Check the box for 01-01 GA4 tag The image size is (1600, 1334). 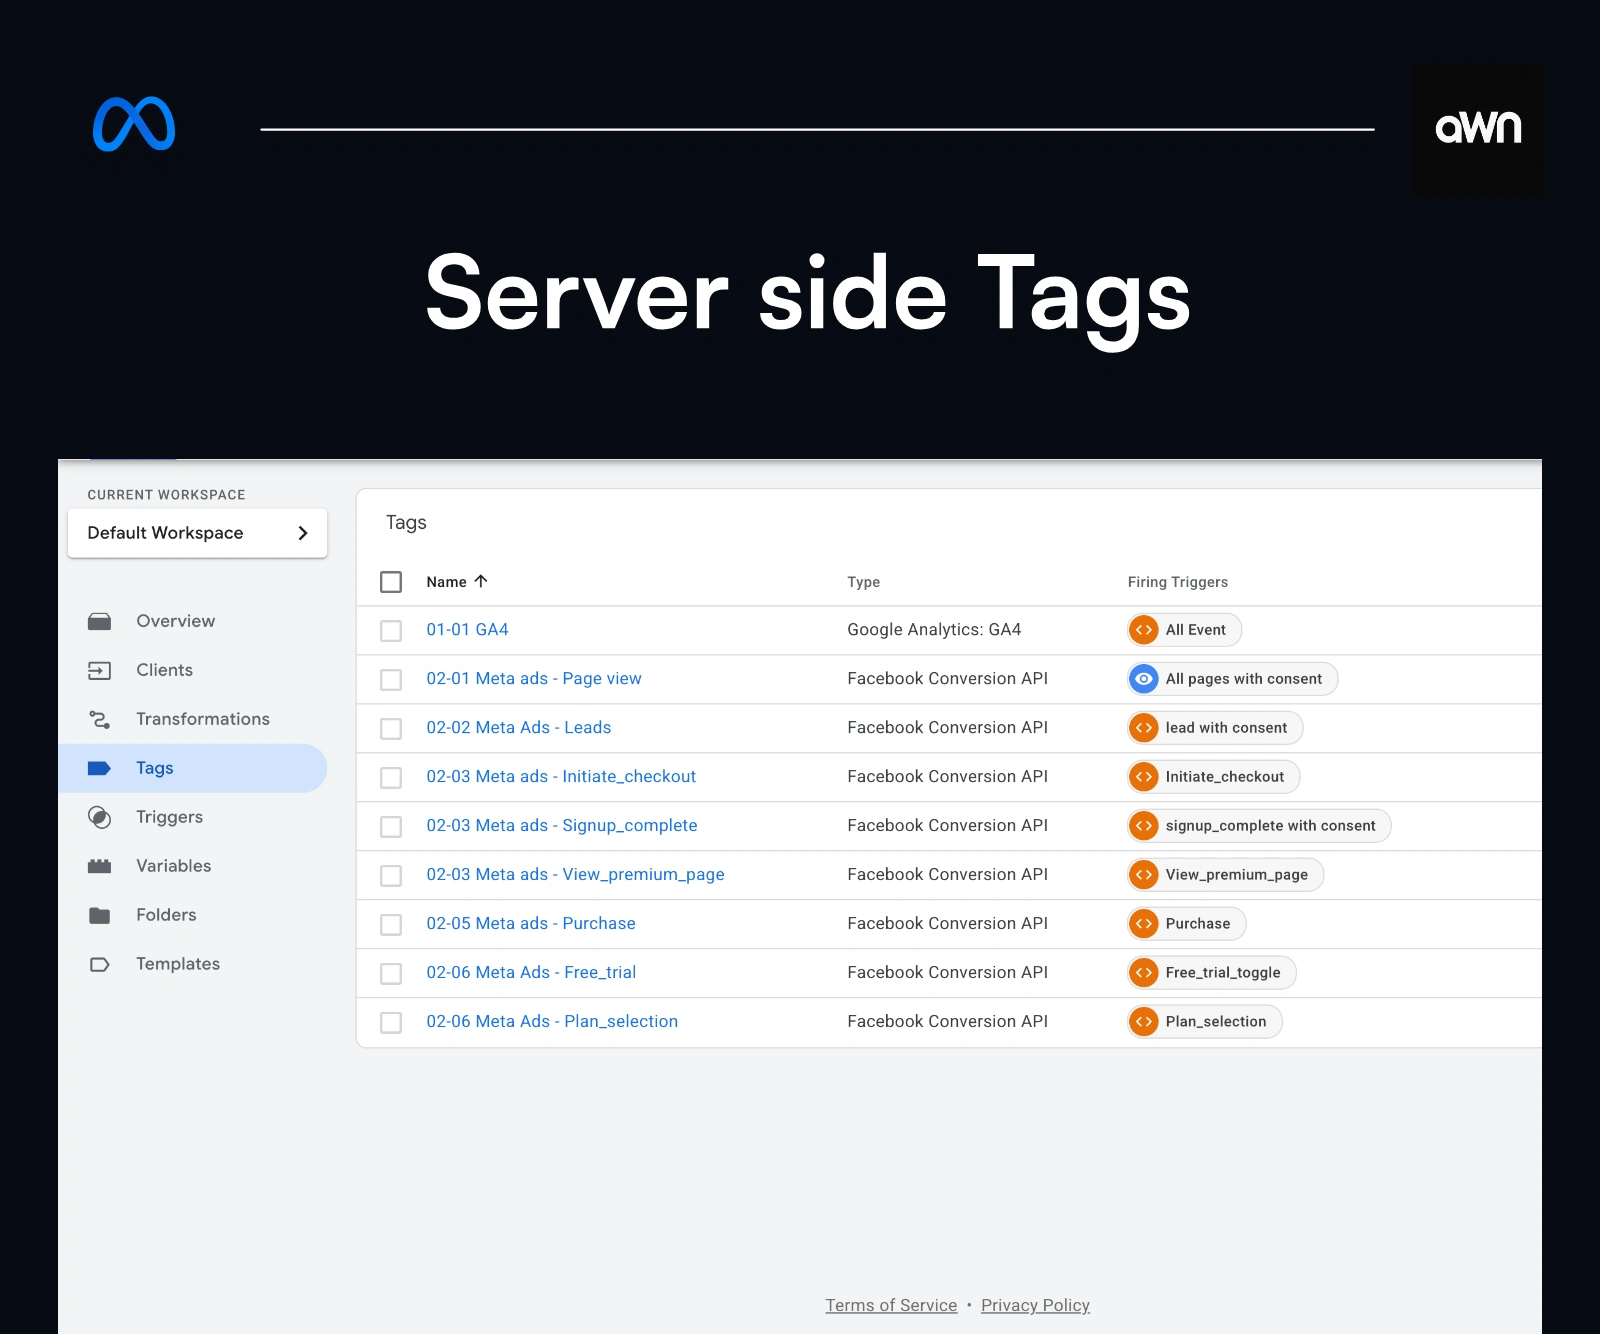(x=391, y=631)
